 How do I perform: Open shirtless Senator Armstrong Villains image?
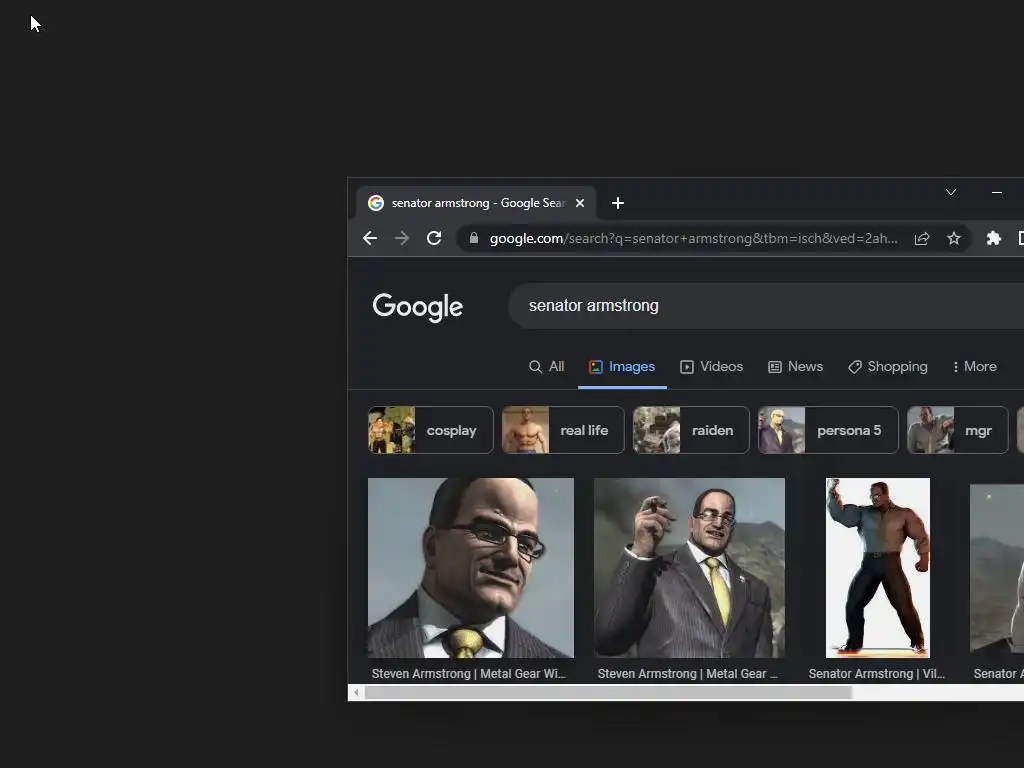coord(878,568)
